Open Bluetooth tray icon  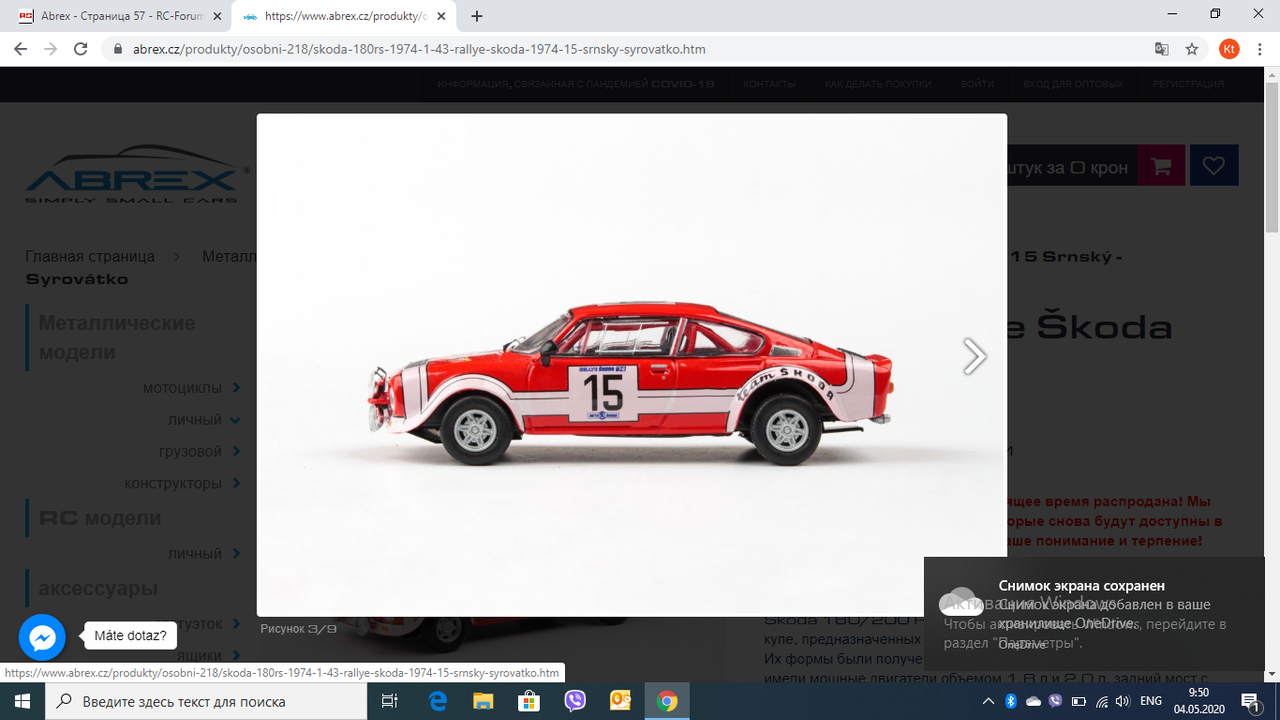(x=1011, y=701)
